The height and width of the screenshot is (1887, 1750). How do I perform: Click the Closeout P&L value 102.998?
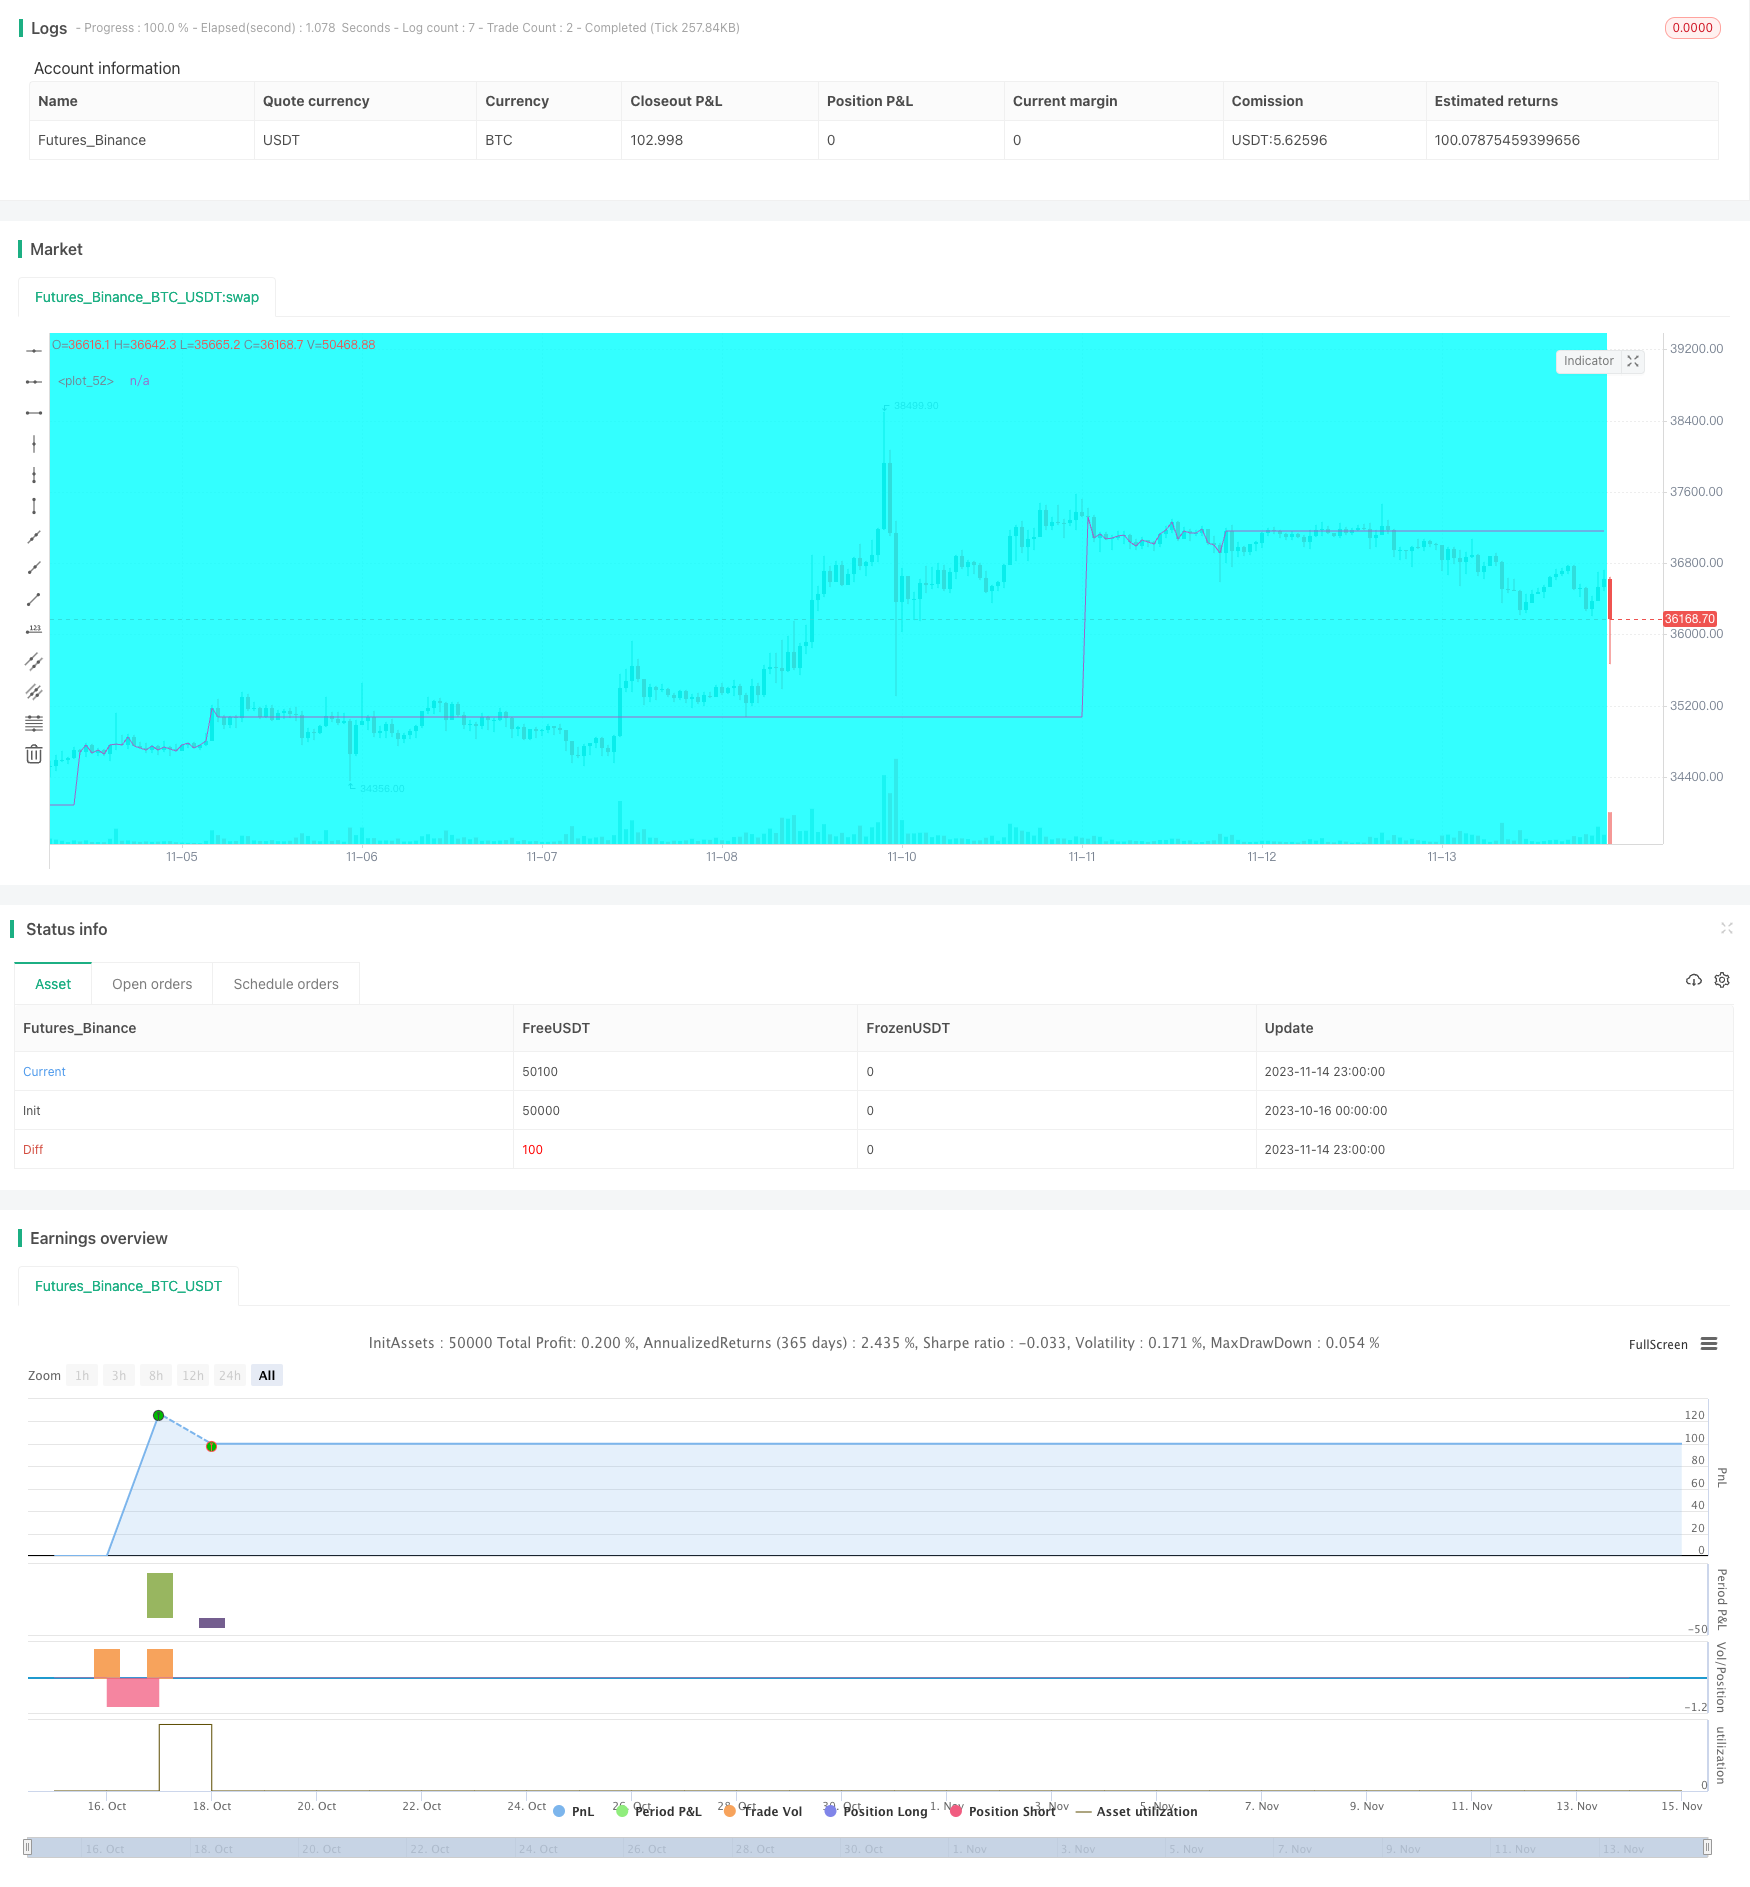click(x=657, y=140)
